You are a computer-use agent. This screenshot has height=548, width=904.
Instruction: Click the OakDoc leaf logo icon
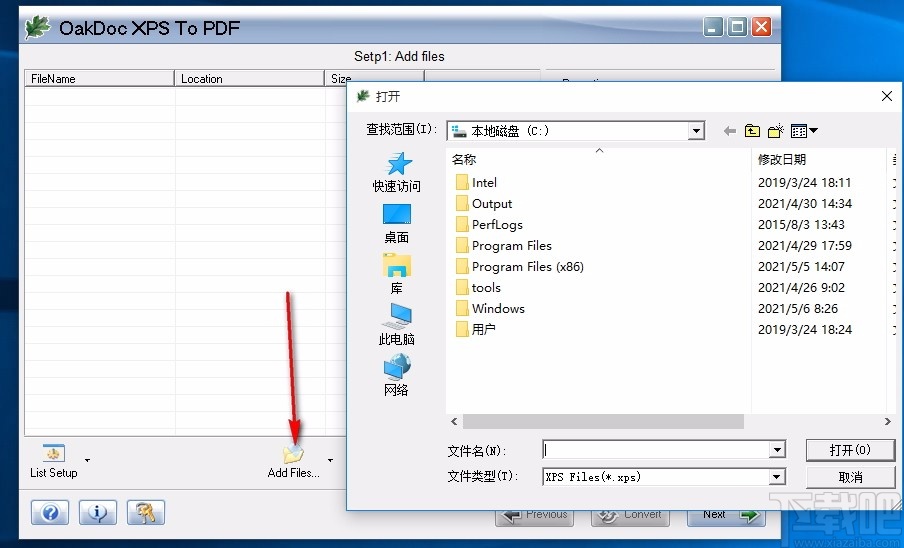pos(38,28)
